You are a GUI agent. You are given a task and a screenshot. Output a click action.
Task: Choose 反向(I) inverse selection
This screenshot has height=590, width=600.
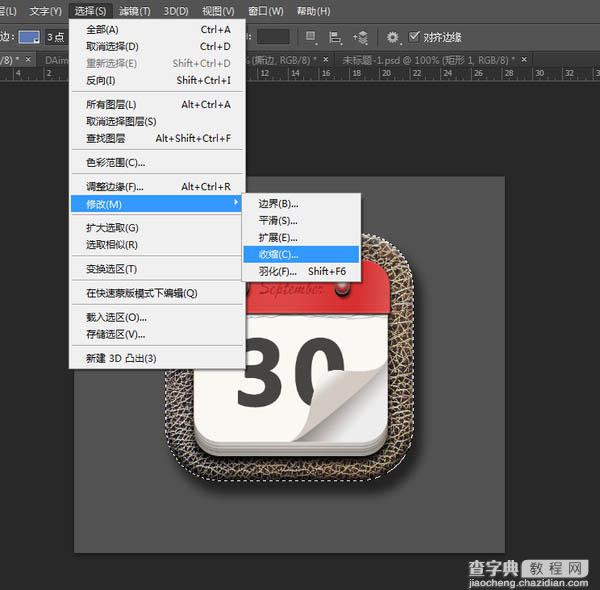tap(158, 80)
